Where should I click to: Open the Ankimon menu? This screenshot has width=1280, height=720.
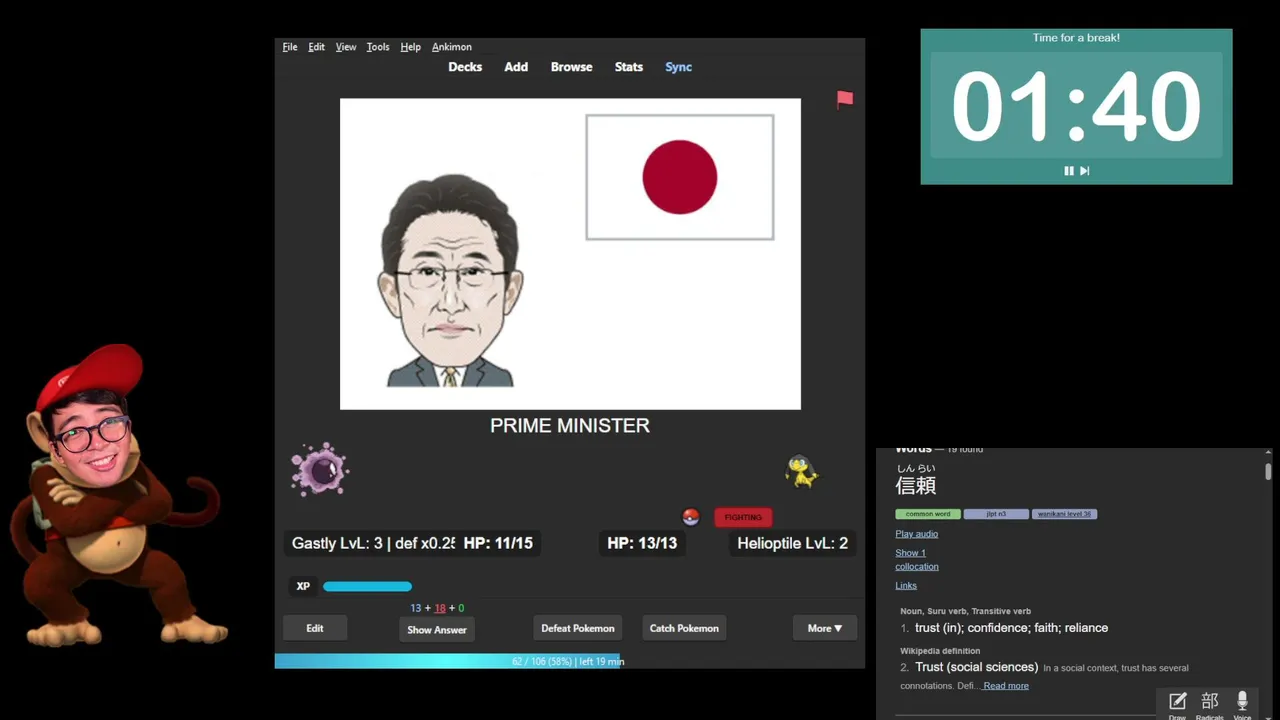coord(452,47)
